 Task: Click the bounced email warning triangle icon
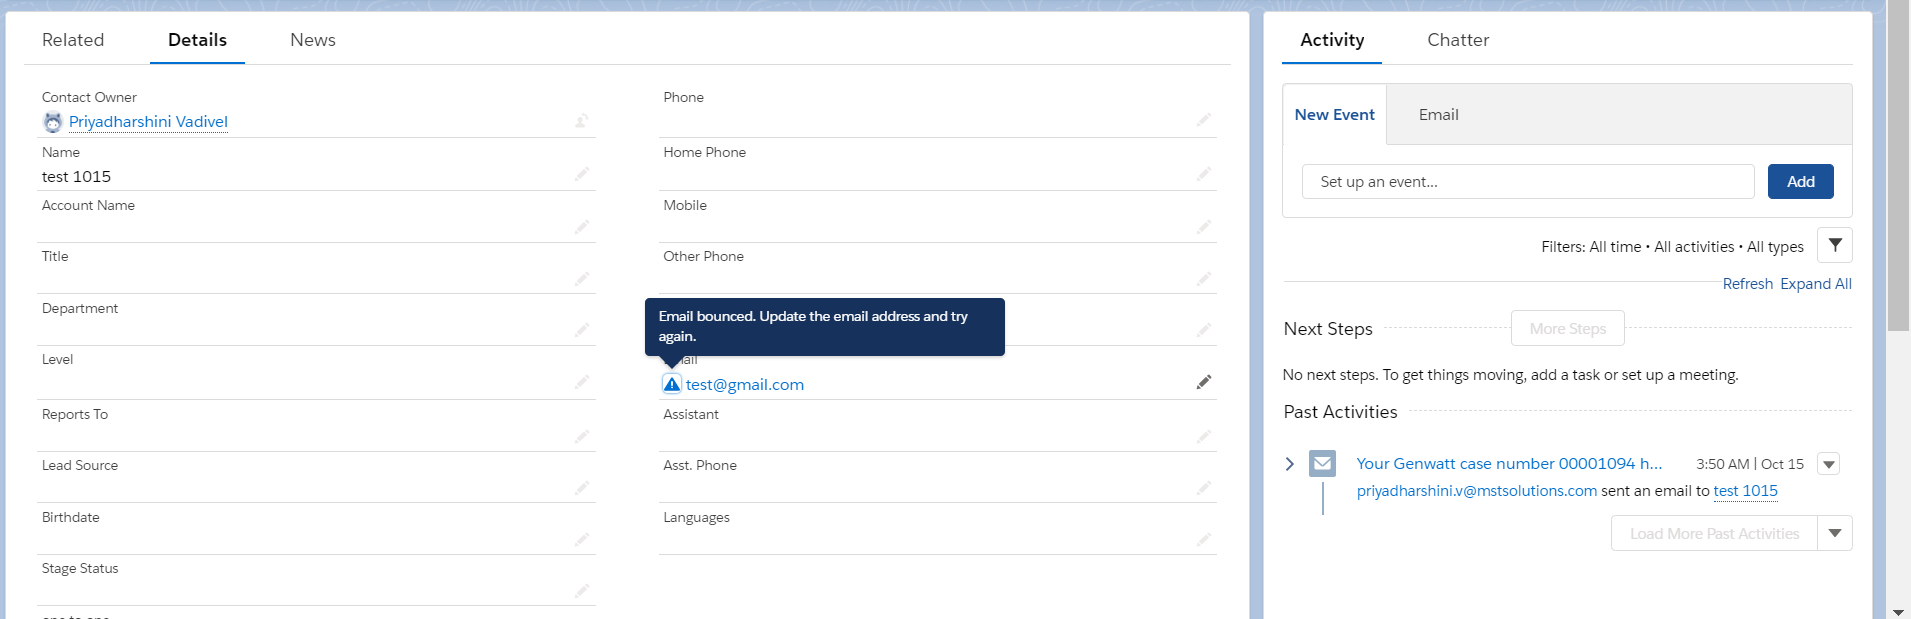click(672, 384)
